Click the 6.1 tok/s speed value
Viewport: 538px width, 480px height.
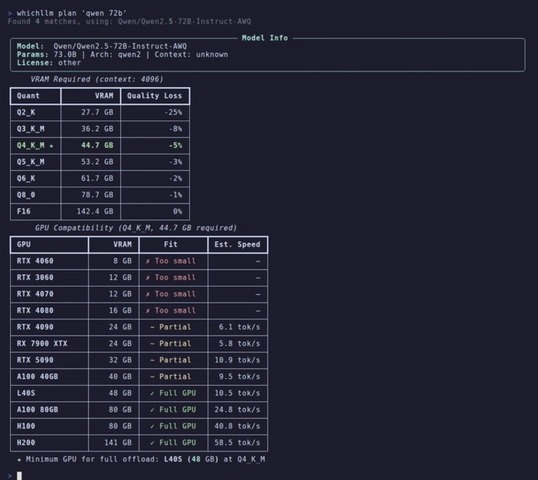coord(239,327)
